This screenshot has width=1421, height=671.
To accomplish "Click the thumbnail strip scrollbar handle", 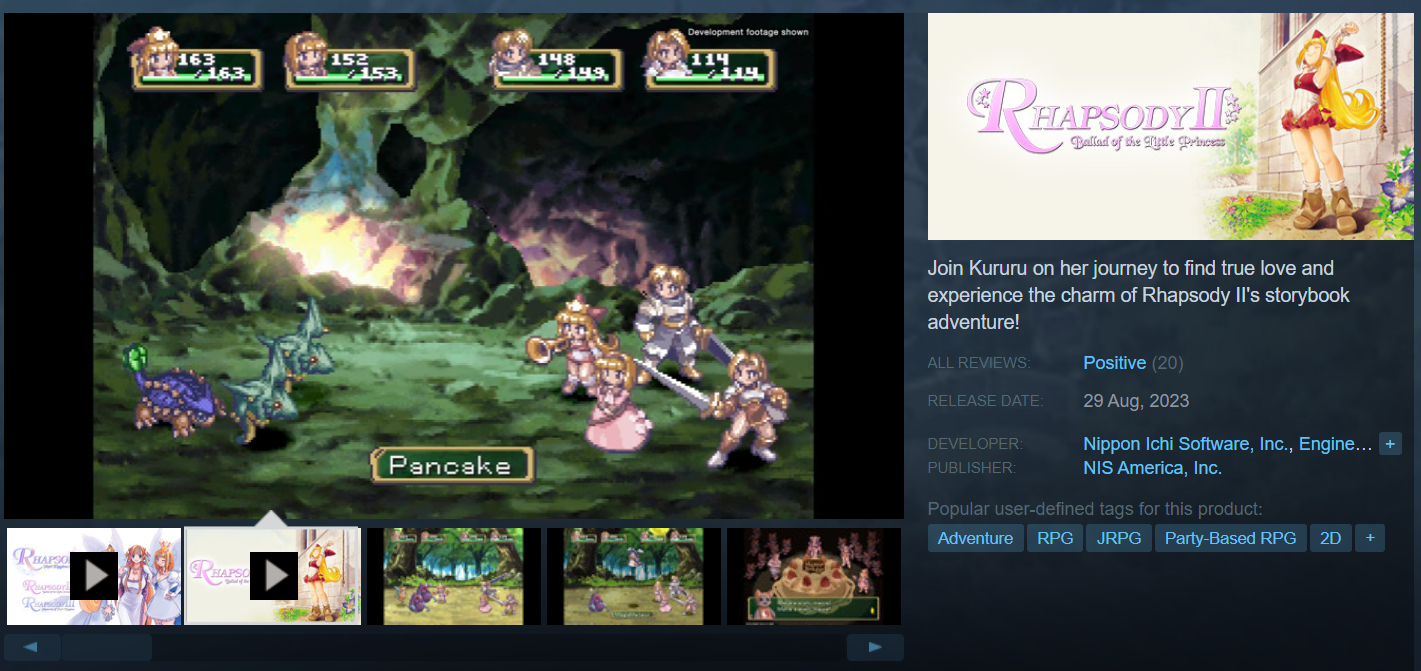I will [106, 647].
